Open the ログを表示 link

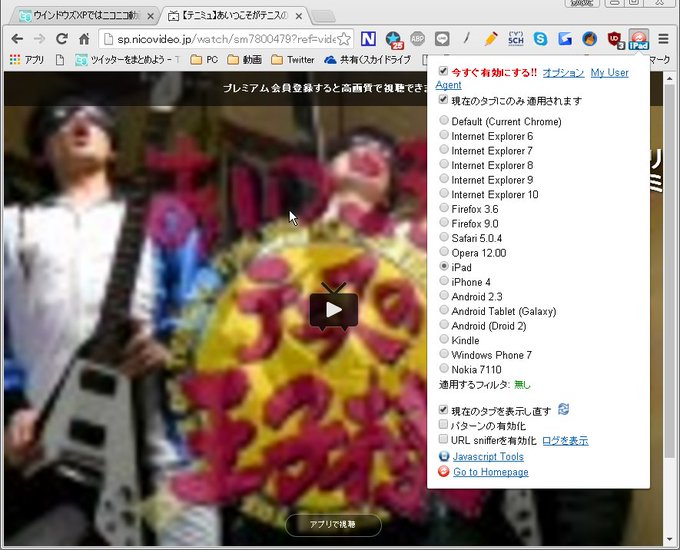[565, 441]
